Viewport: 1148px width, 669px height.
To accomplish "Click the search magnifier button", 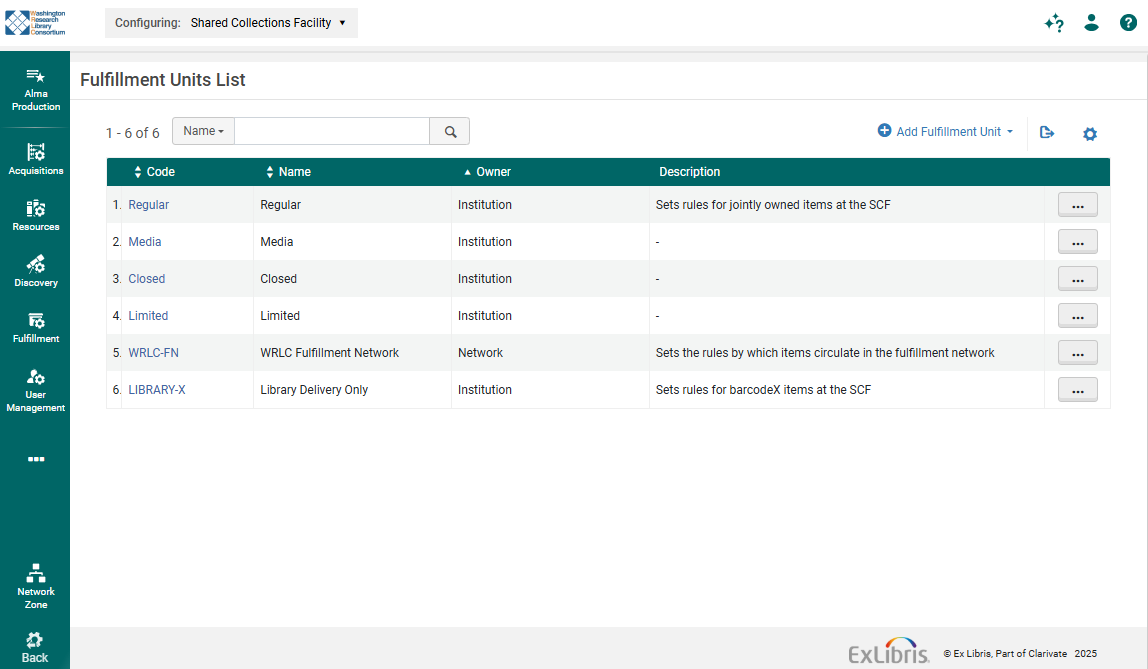I will pyautogui.click(x=450, y=131).
